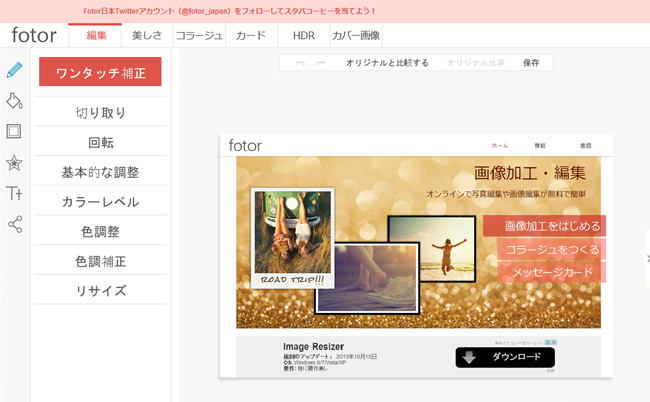Open the share icon in sidebar

click(x=15, y=224)
